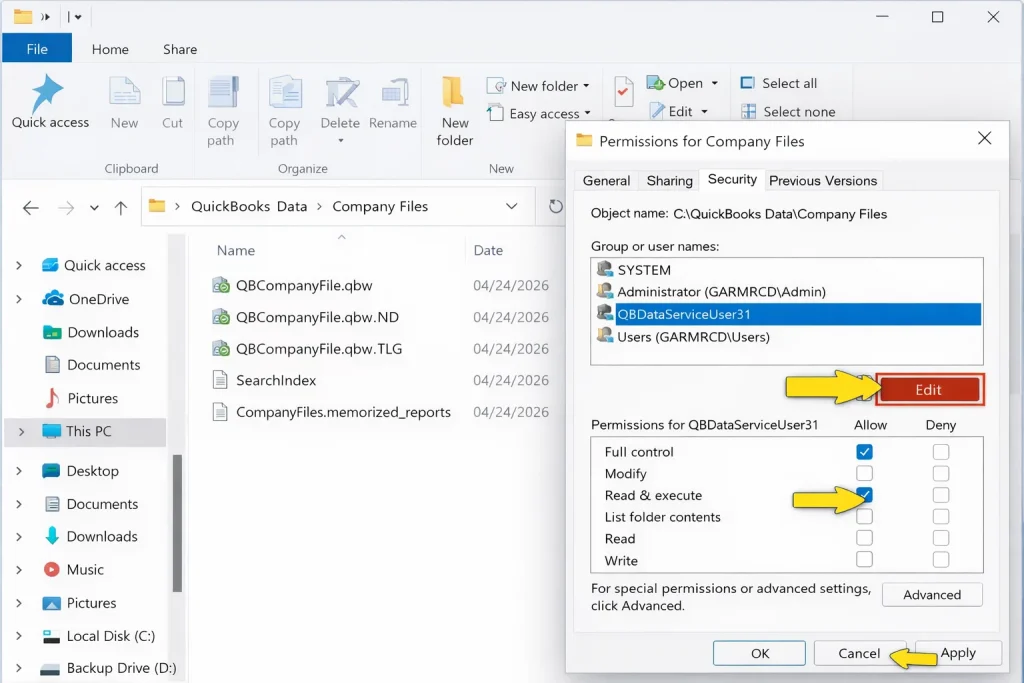The width and height of the screenshot is (1024, 683).
Task: Switch to the Home ribbon tab
Action: (110, 49)
